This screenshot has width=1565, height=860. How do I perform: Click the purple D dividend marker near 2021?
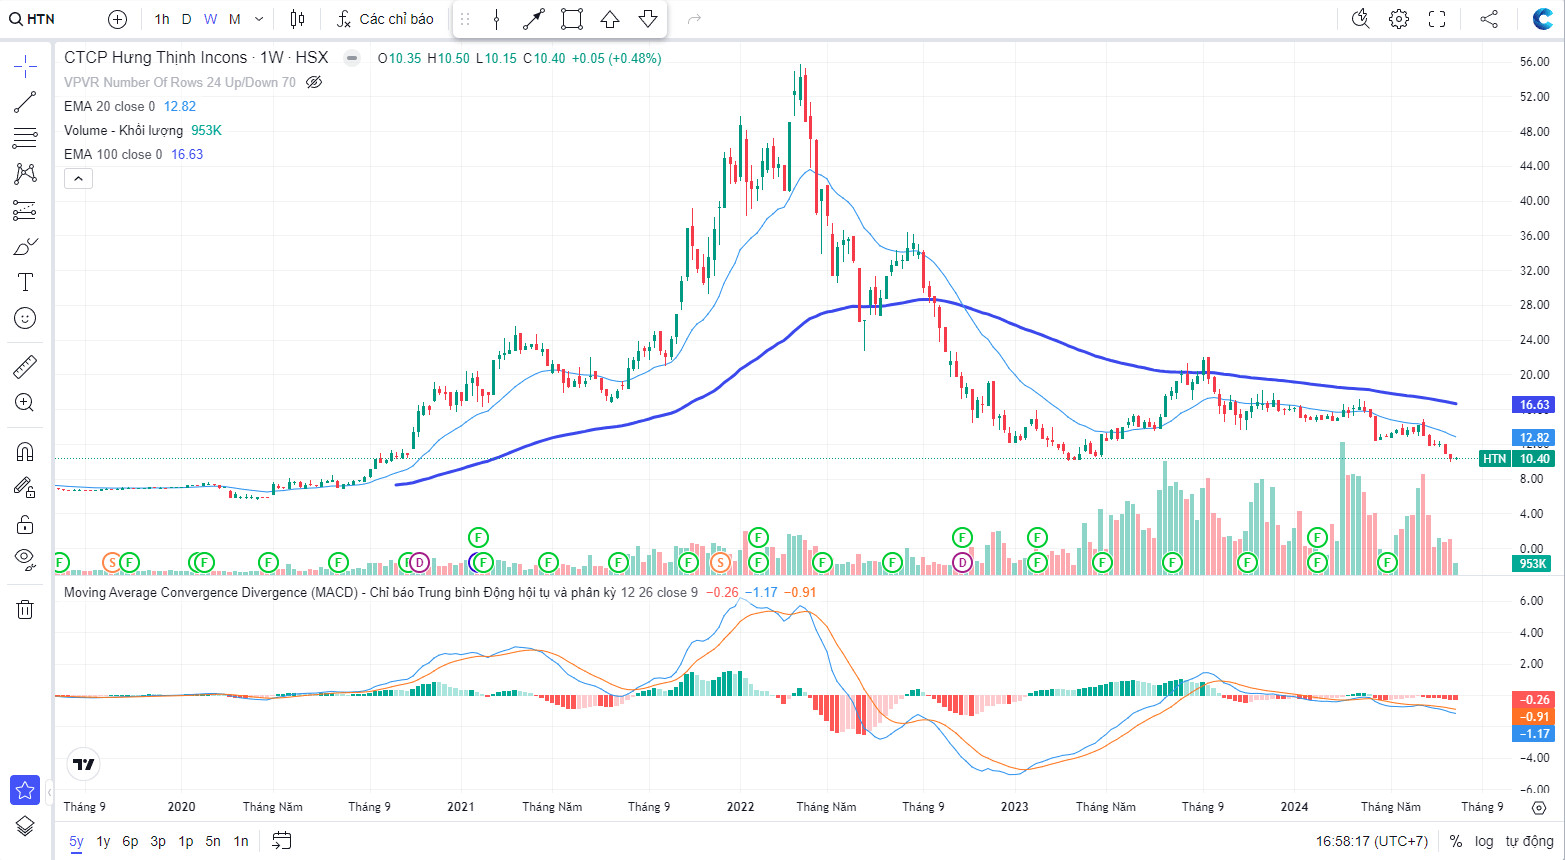(419, 563)
